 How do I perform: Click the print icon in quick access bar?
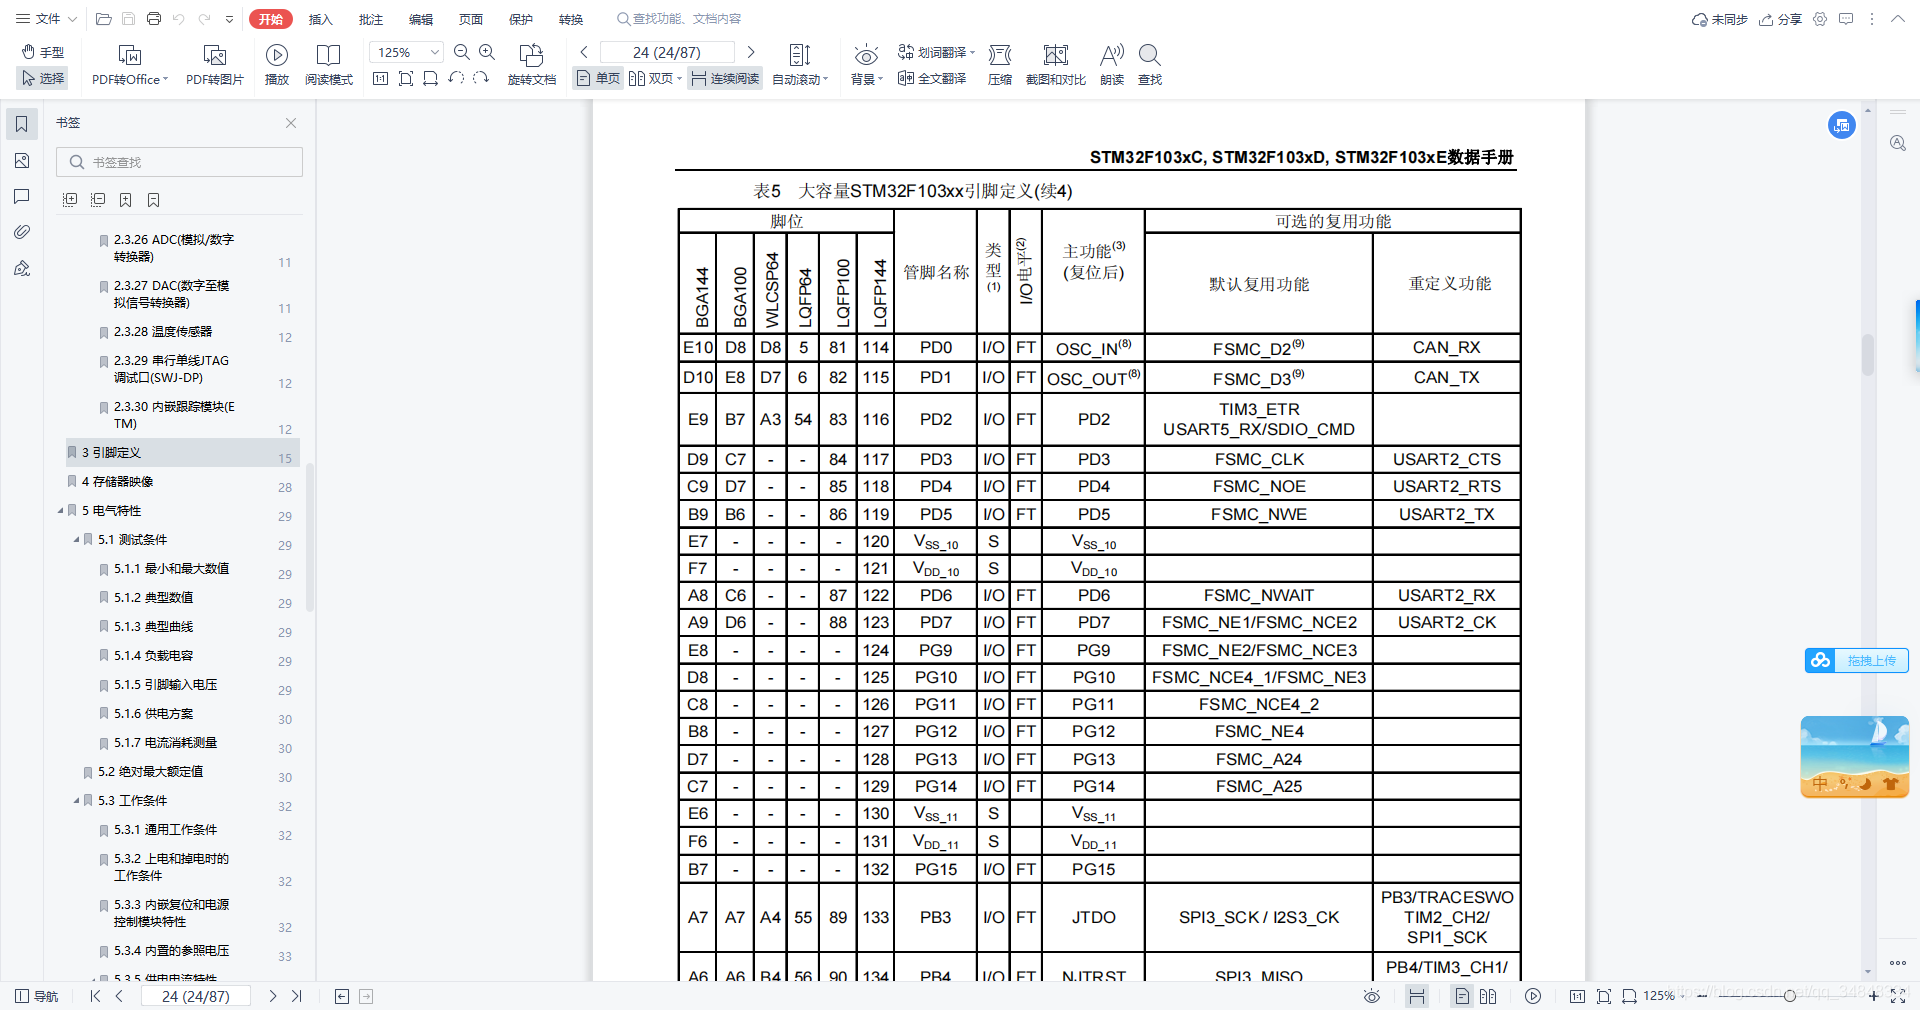pyautogui.click(x=153, y=19)
